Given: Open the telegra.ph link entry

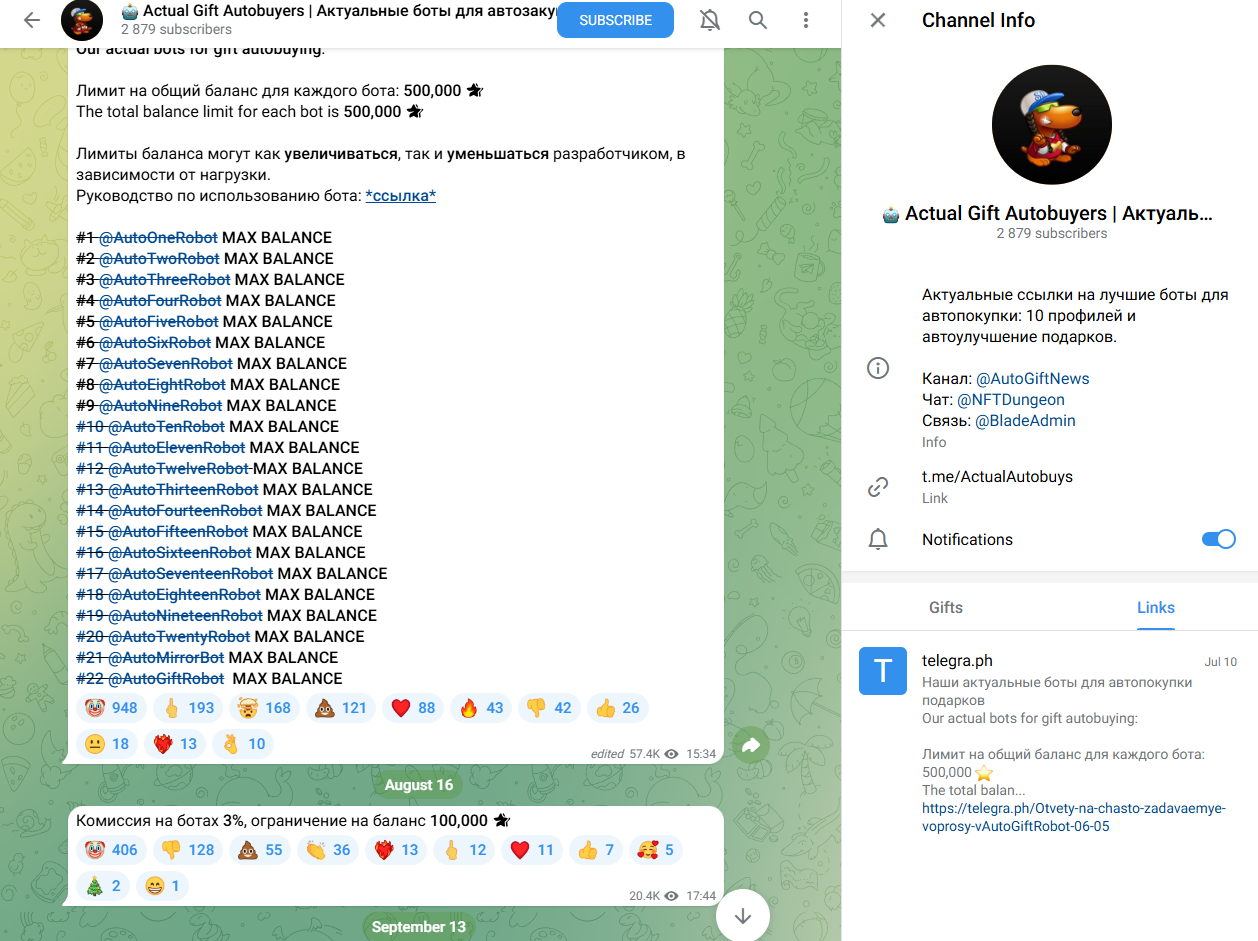Looking at the screenshot, I should tap(1050, 745).
